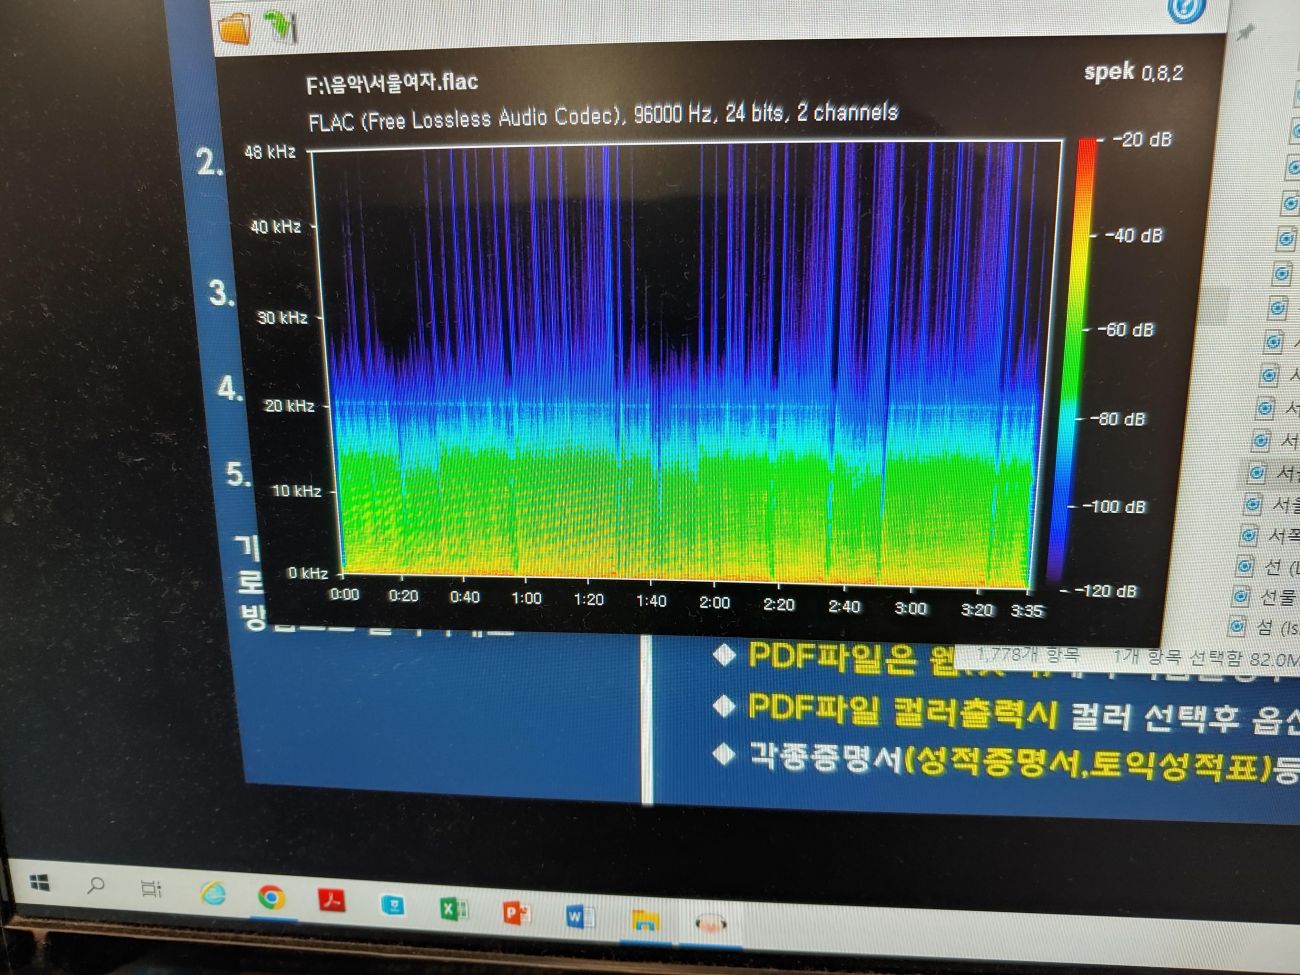Click the 0:40 time axis label
Viewport: 1300px width, 975px height.
464,597
